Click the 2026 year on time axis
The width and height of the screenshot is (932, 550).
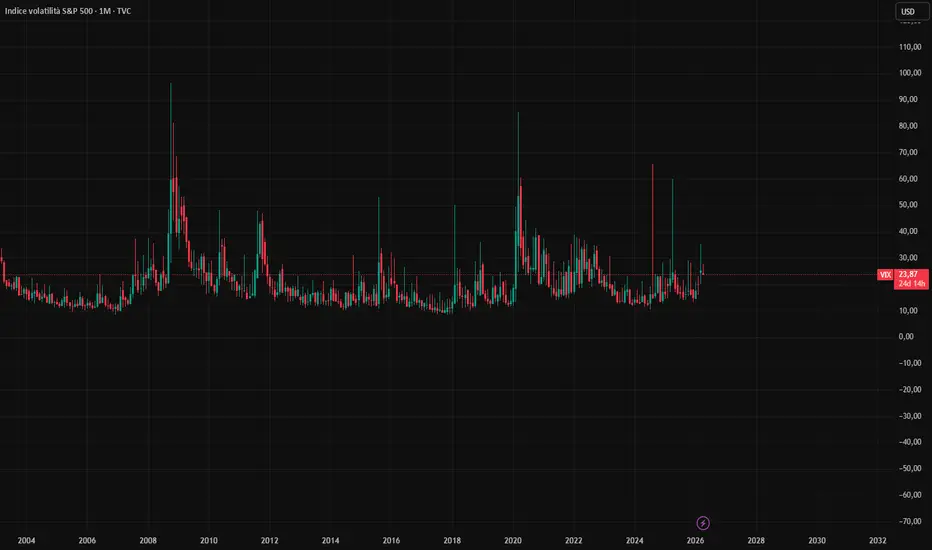coord(695,540)
